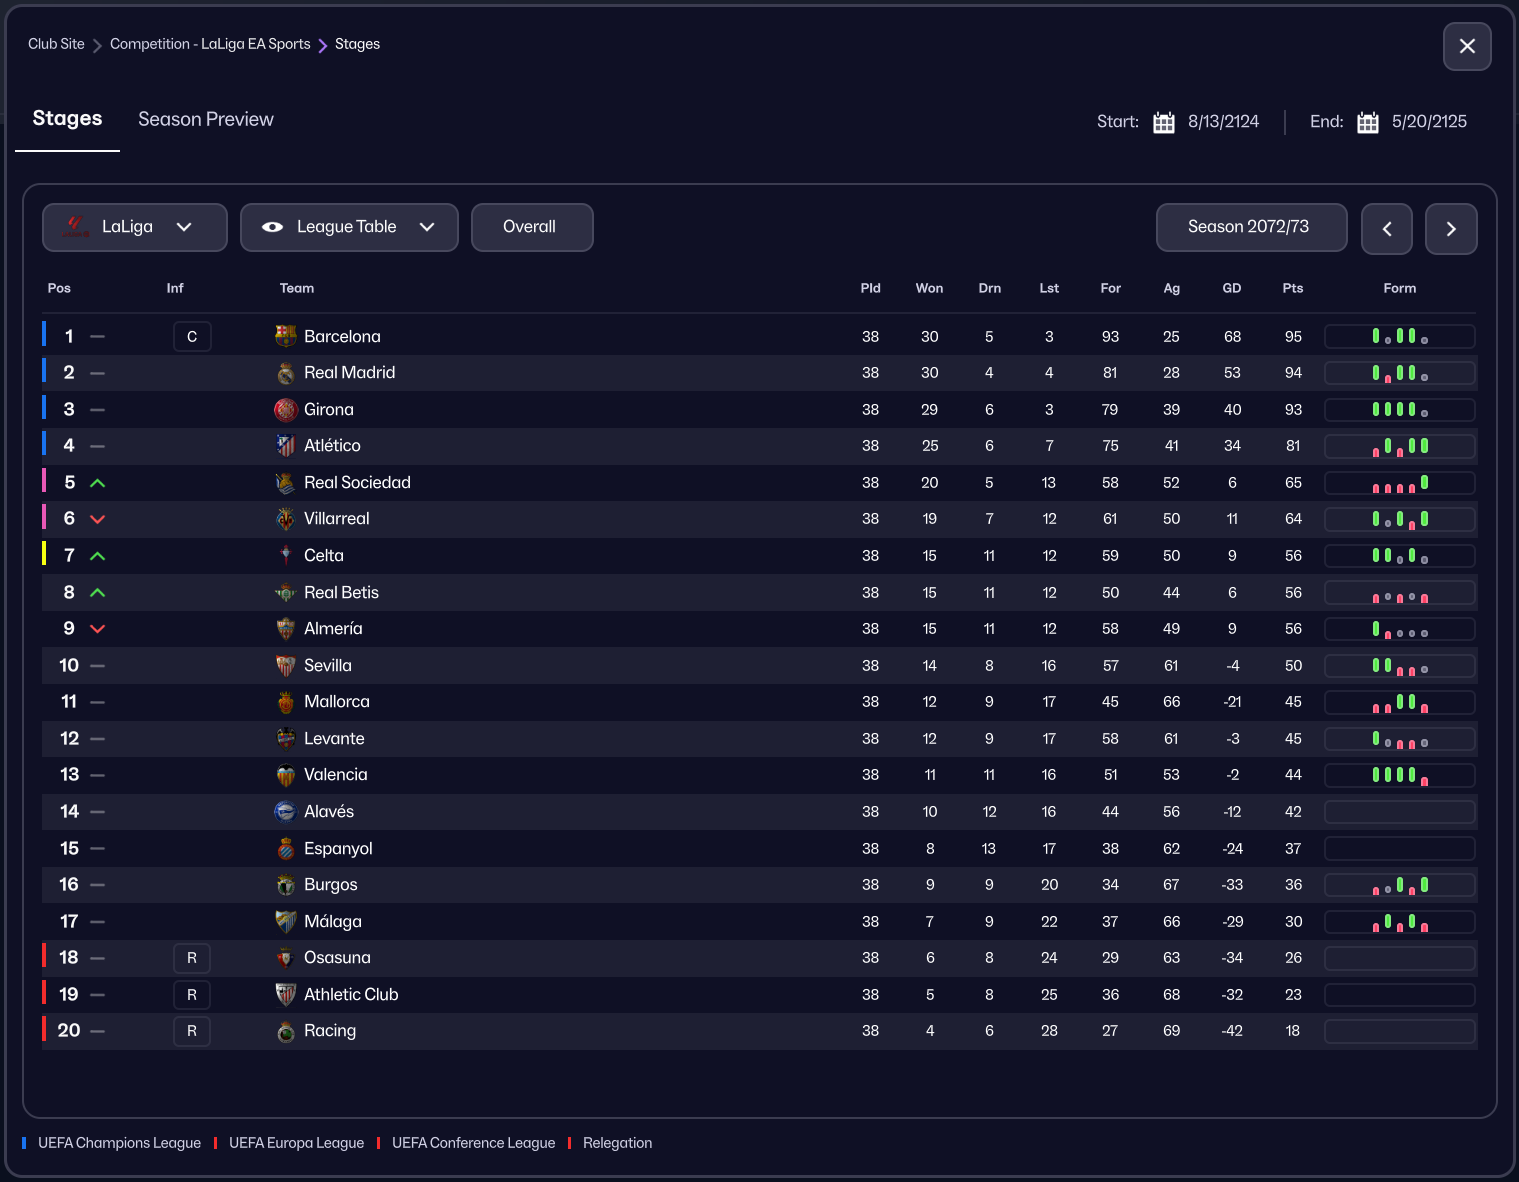Click the relegation R badge for Racing

192,1031
